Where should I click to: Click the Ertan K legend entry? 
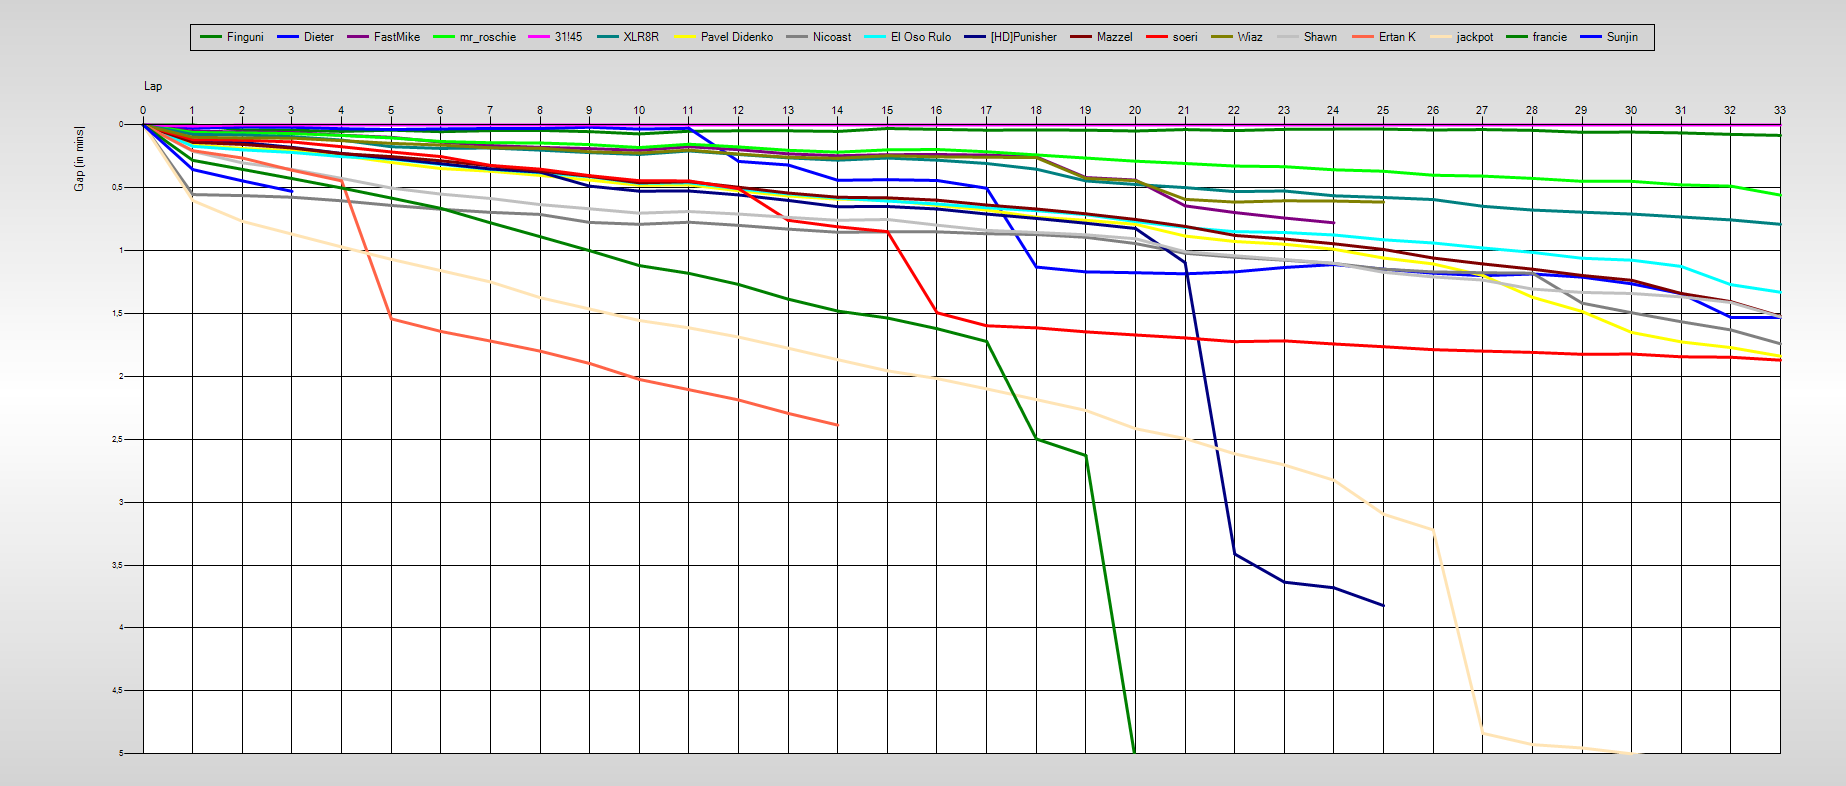pyautogui.click(x=1396, y=37)
